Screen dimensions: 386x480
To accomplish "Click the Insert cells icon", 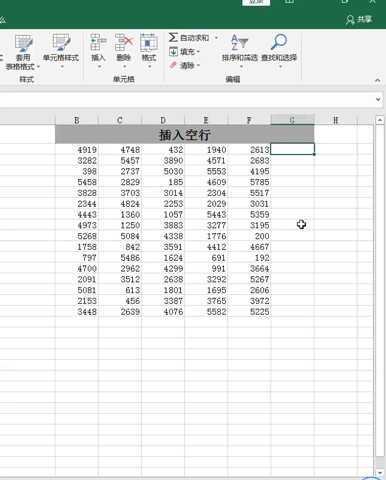I will 98,42.
